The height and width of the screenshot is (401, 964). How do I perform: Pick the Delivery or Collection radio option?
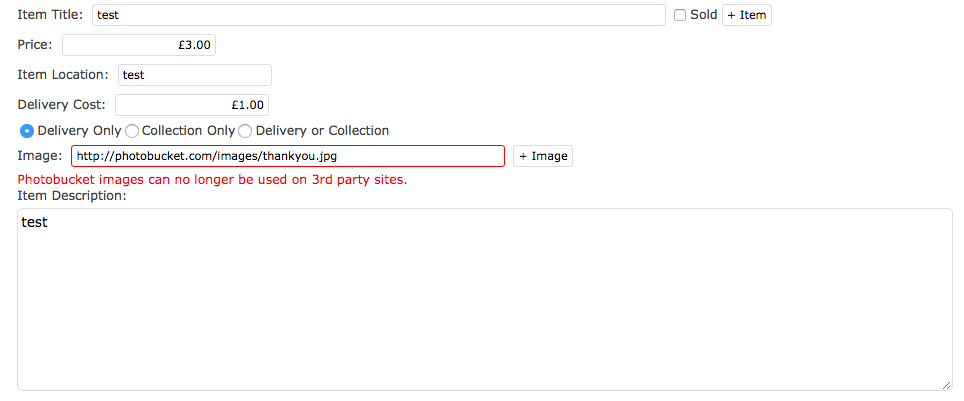coord(245,131)
